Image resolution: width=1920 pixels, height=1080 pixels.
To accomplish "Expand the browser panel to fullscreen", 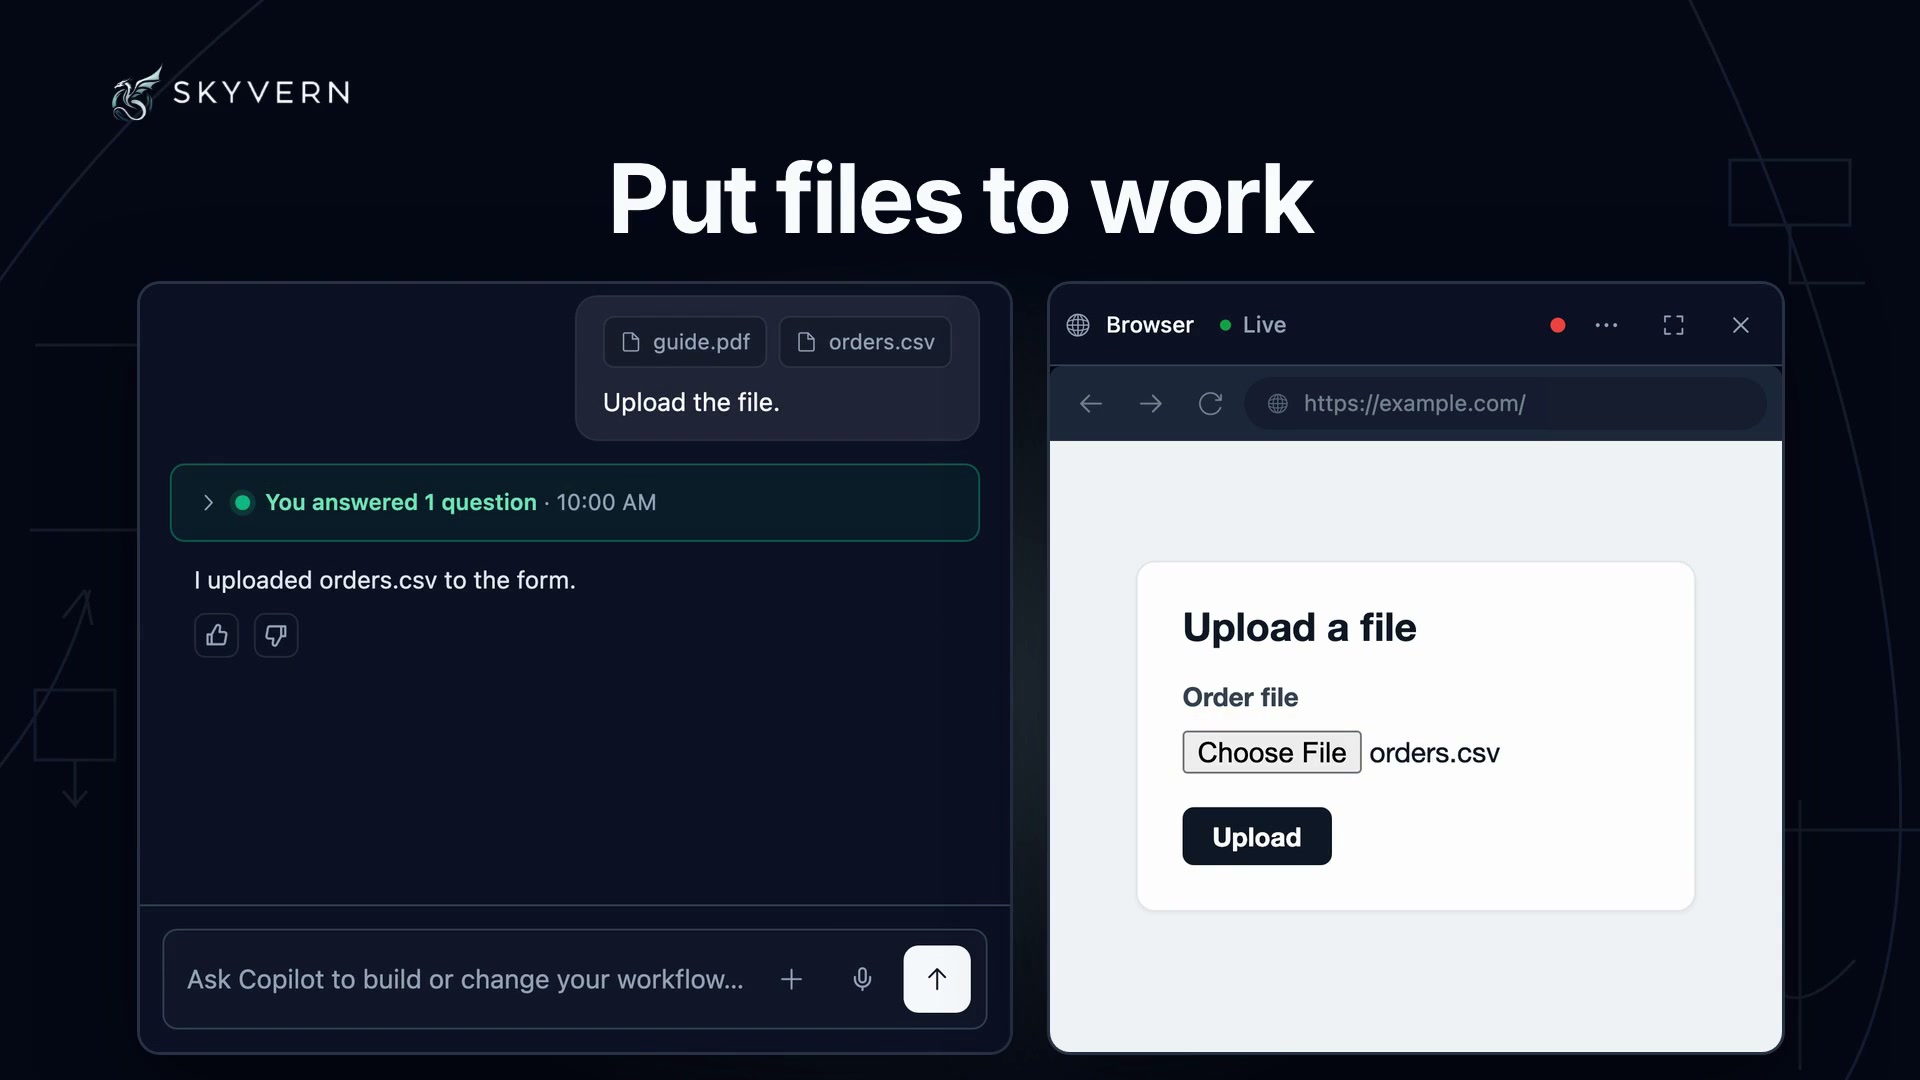I will pos(1673,325).
